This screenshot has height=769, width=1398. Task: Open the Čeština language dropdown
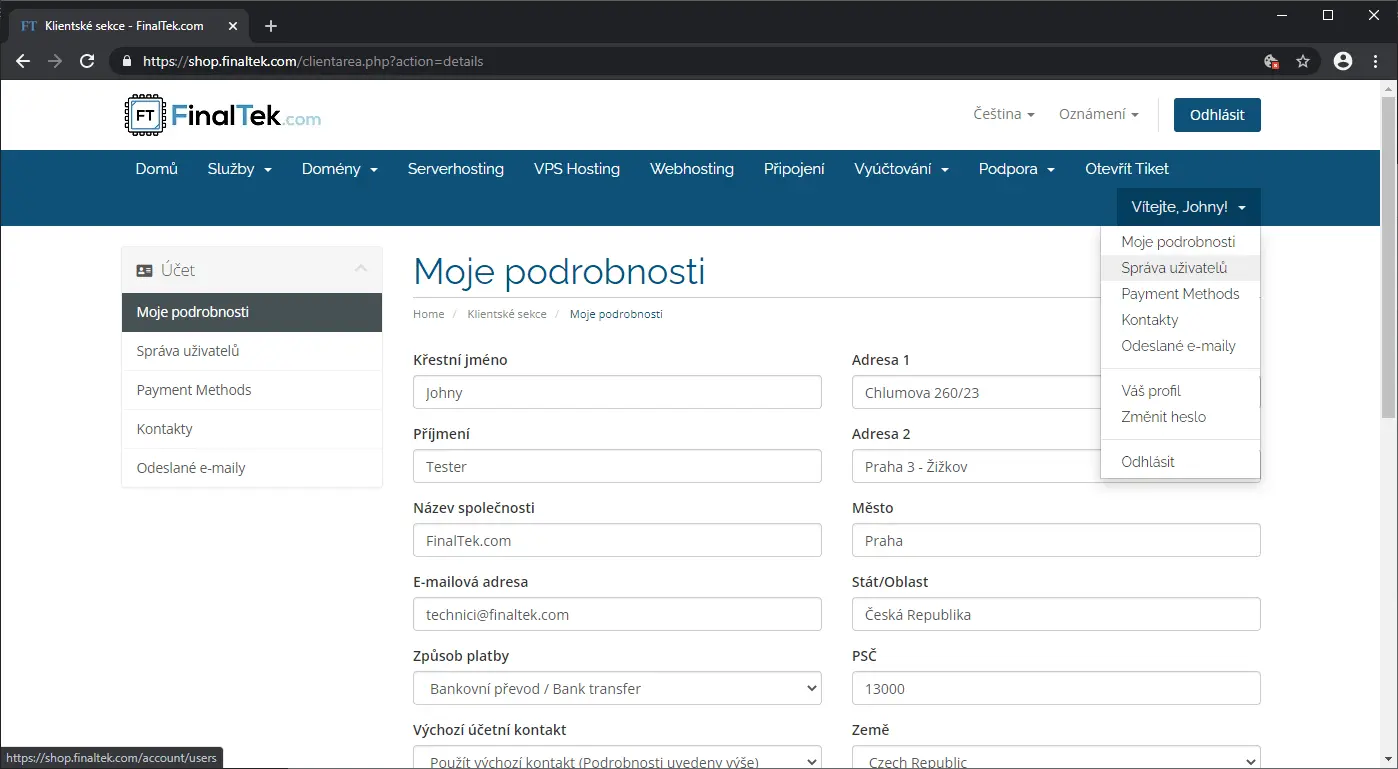pyautogui.click(x=1003, y=114)
